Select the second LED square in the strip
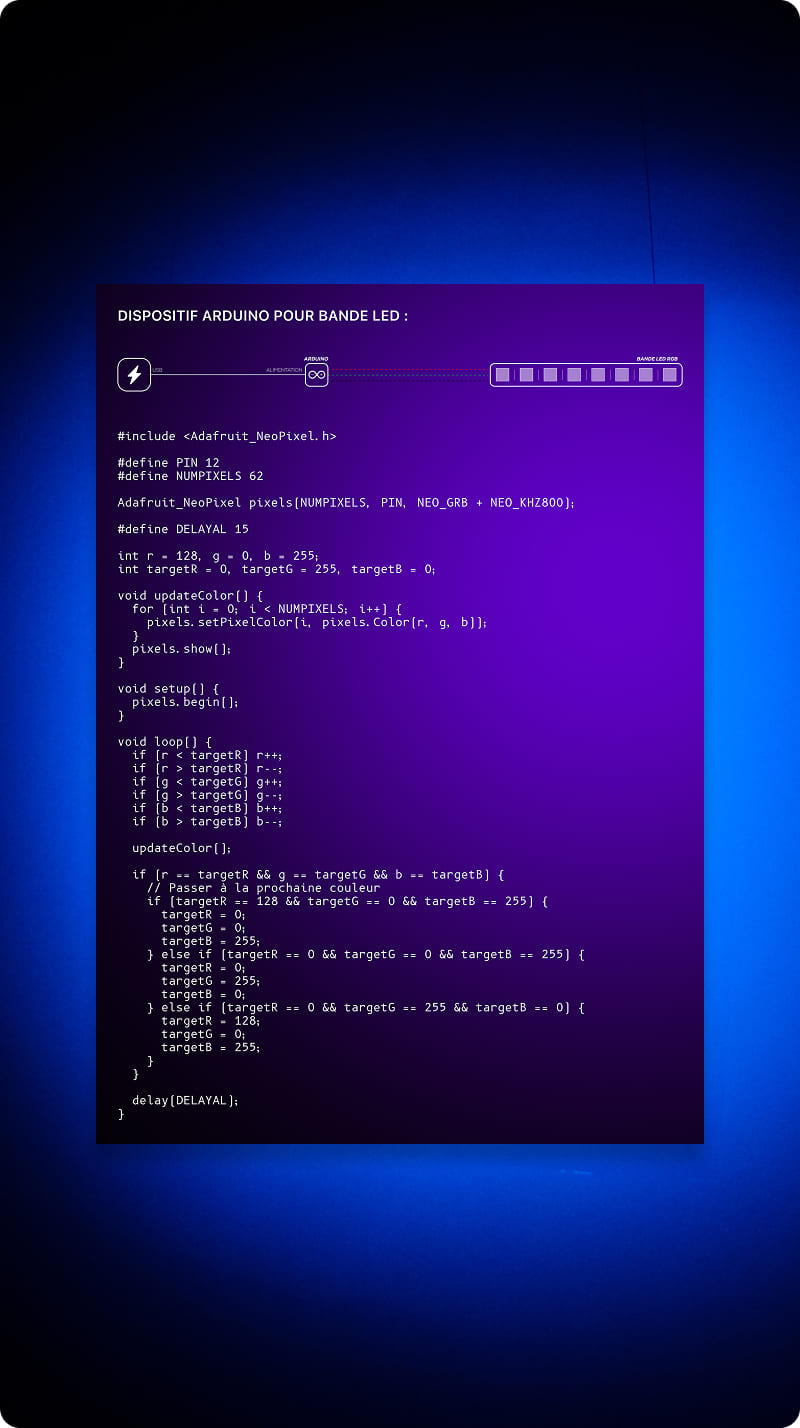This screenshot has width=800, height=1428. (x=526, y=375)
